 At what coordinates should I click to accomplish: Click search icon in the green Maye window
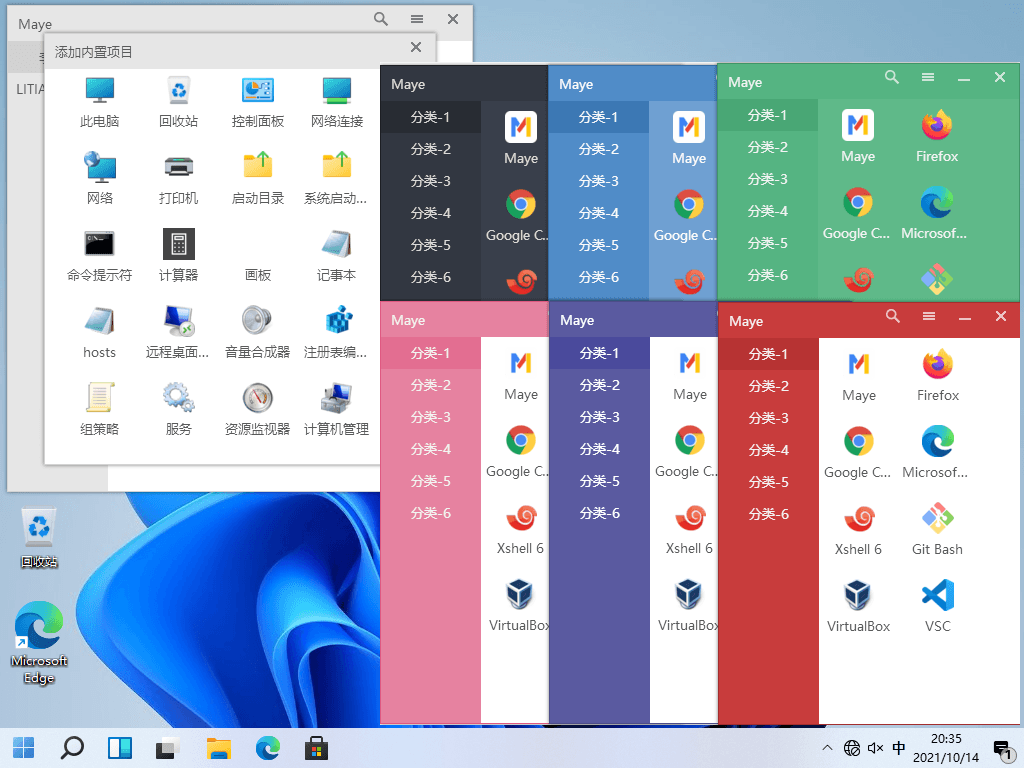pyautogui.click(x=892, y=78)
